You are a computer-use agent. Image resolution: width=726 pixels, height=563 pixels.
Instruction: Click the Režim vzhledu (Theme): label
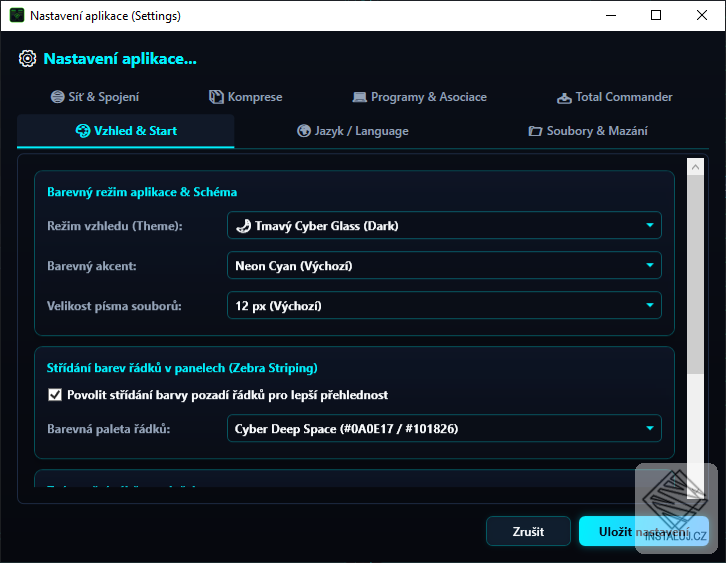click(x=115, y=226)
